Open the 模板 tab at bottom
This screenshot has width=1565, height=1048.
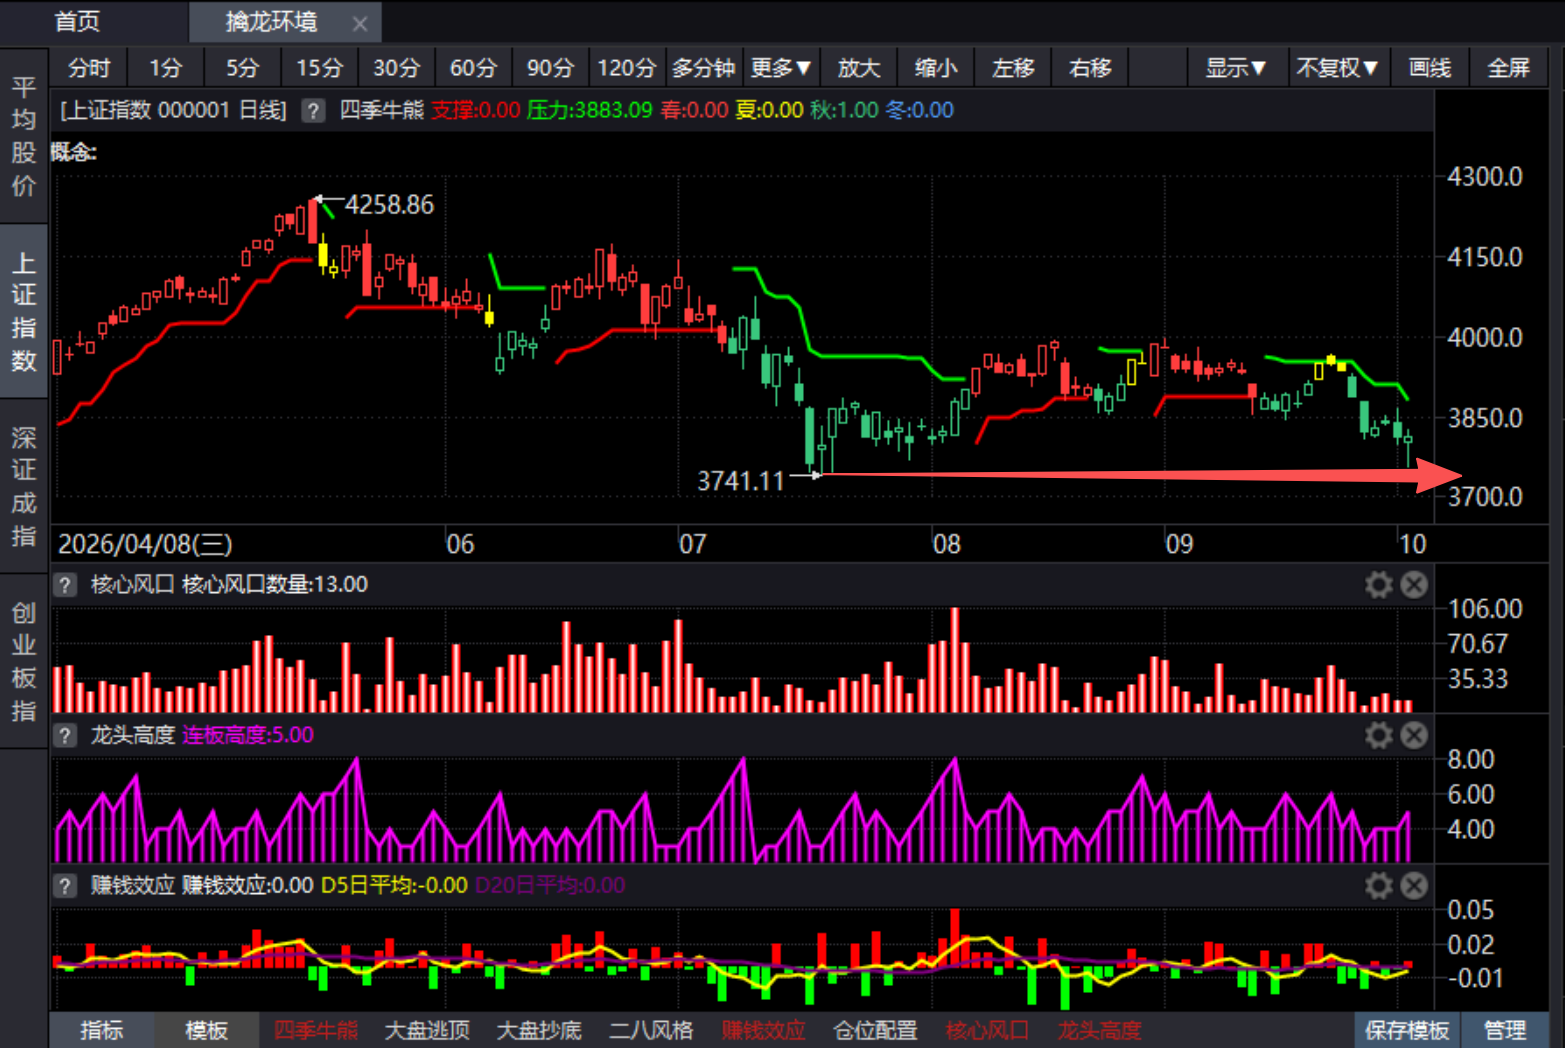[207, 1030]
